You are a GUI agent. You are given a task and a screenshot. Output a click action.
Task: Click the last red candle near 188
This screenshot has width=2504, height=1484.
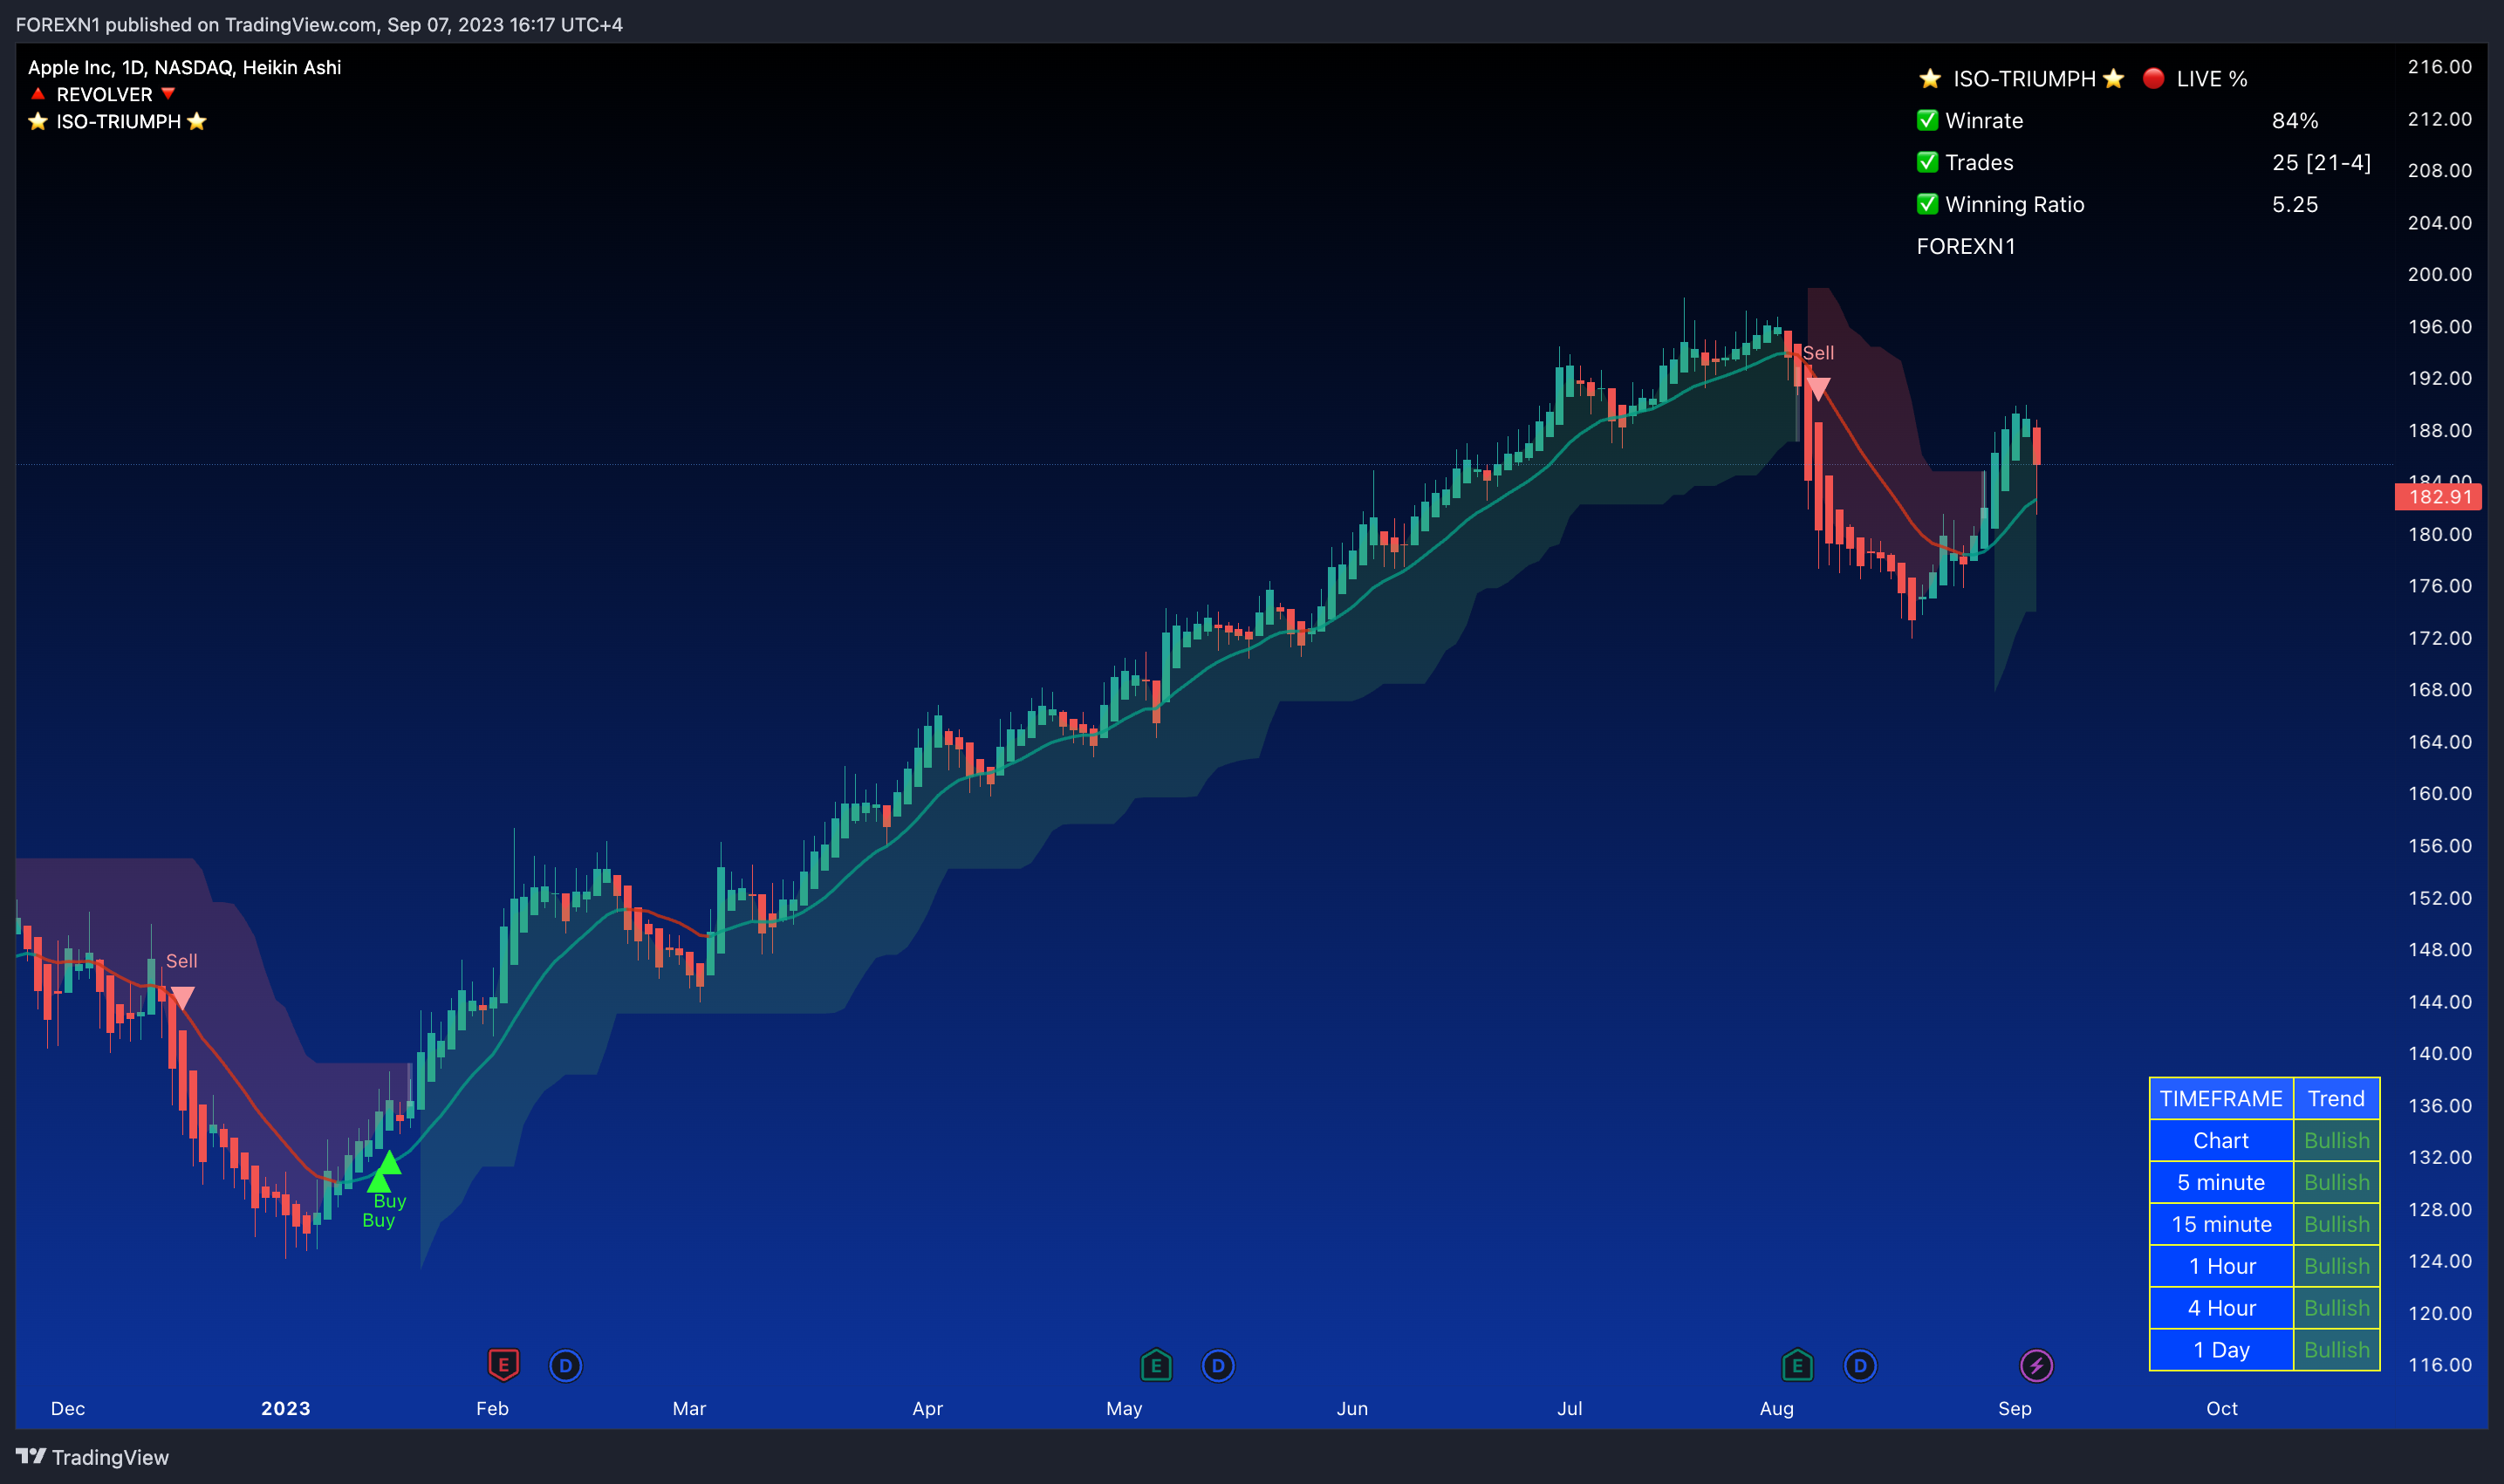coord(2036,446)
